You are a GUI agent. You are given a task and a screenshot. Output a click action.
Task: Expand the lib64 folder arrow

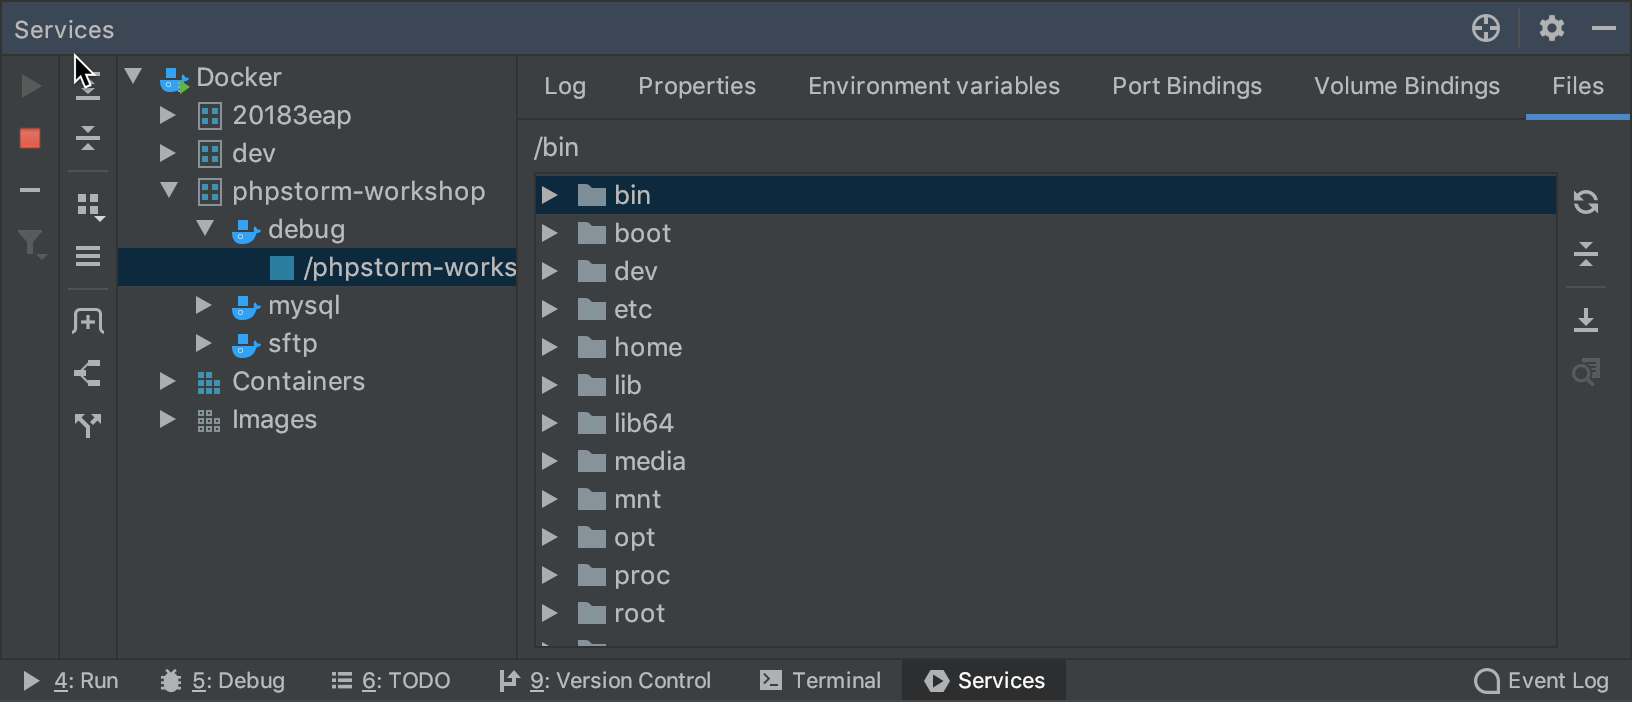(x=549, y=423)
